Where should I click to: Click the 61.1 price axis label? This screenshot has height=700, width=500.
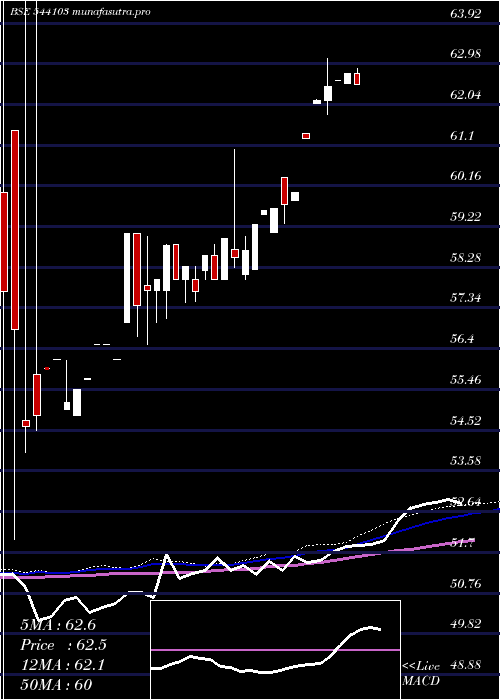[462, 135]
